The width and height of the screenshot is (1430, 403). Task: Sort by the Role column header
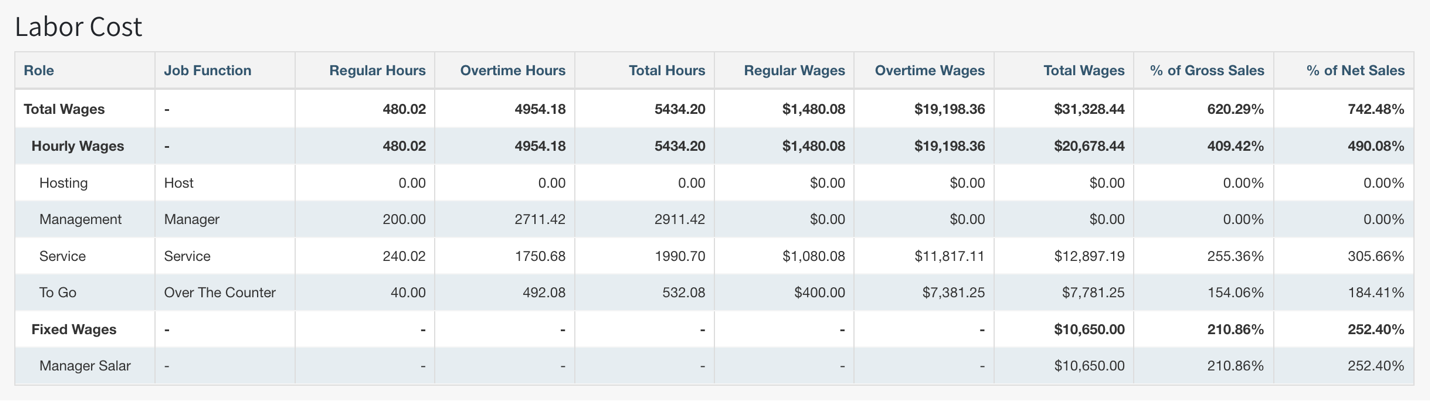(x=39, y=70)
